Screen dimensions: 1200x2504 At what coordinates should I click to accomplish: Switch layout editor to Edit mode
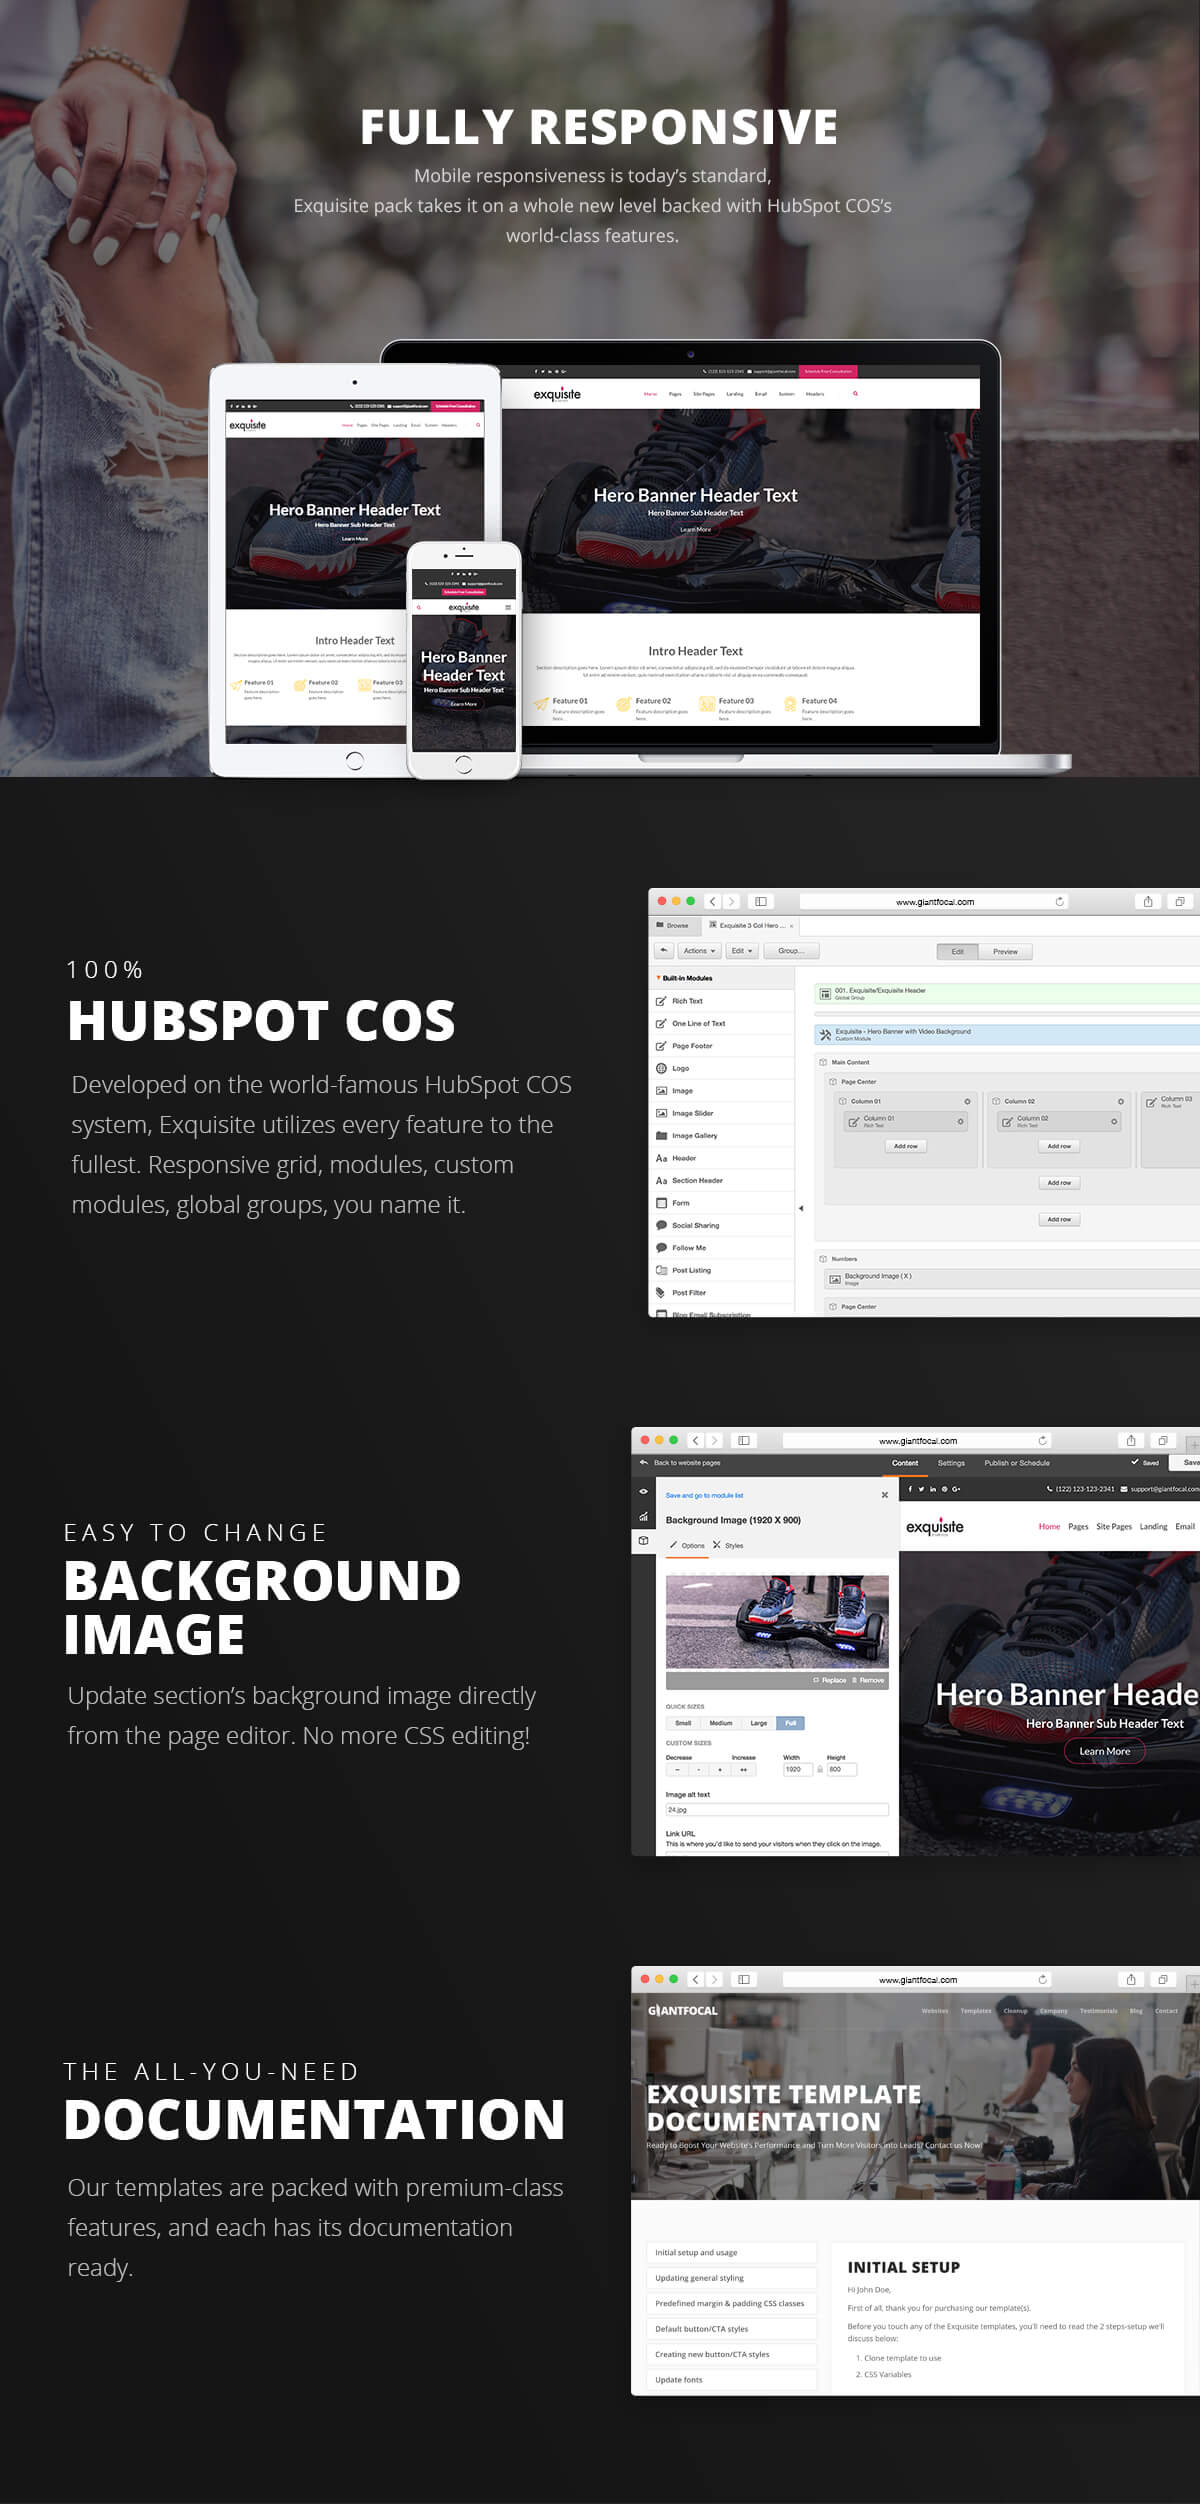click(x=957, y=952)
